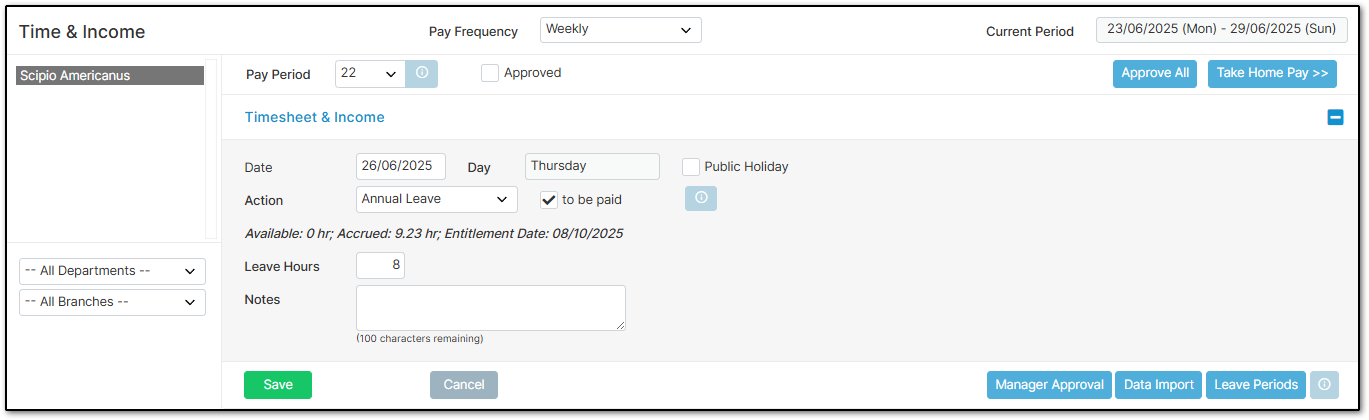Click the info icon beside Pay Period
The height and width of the screenshot is (420, 1369).
click(422, 74)
